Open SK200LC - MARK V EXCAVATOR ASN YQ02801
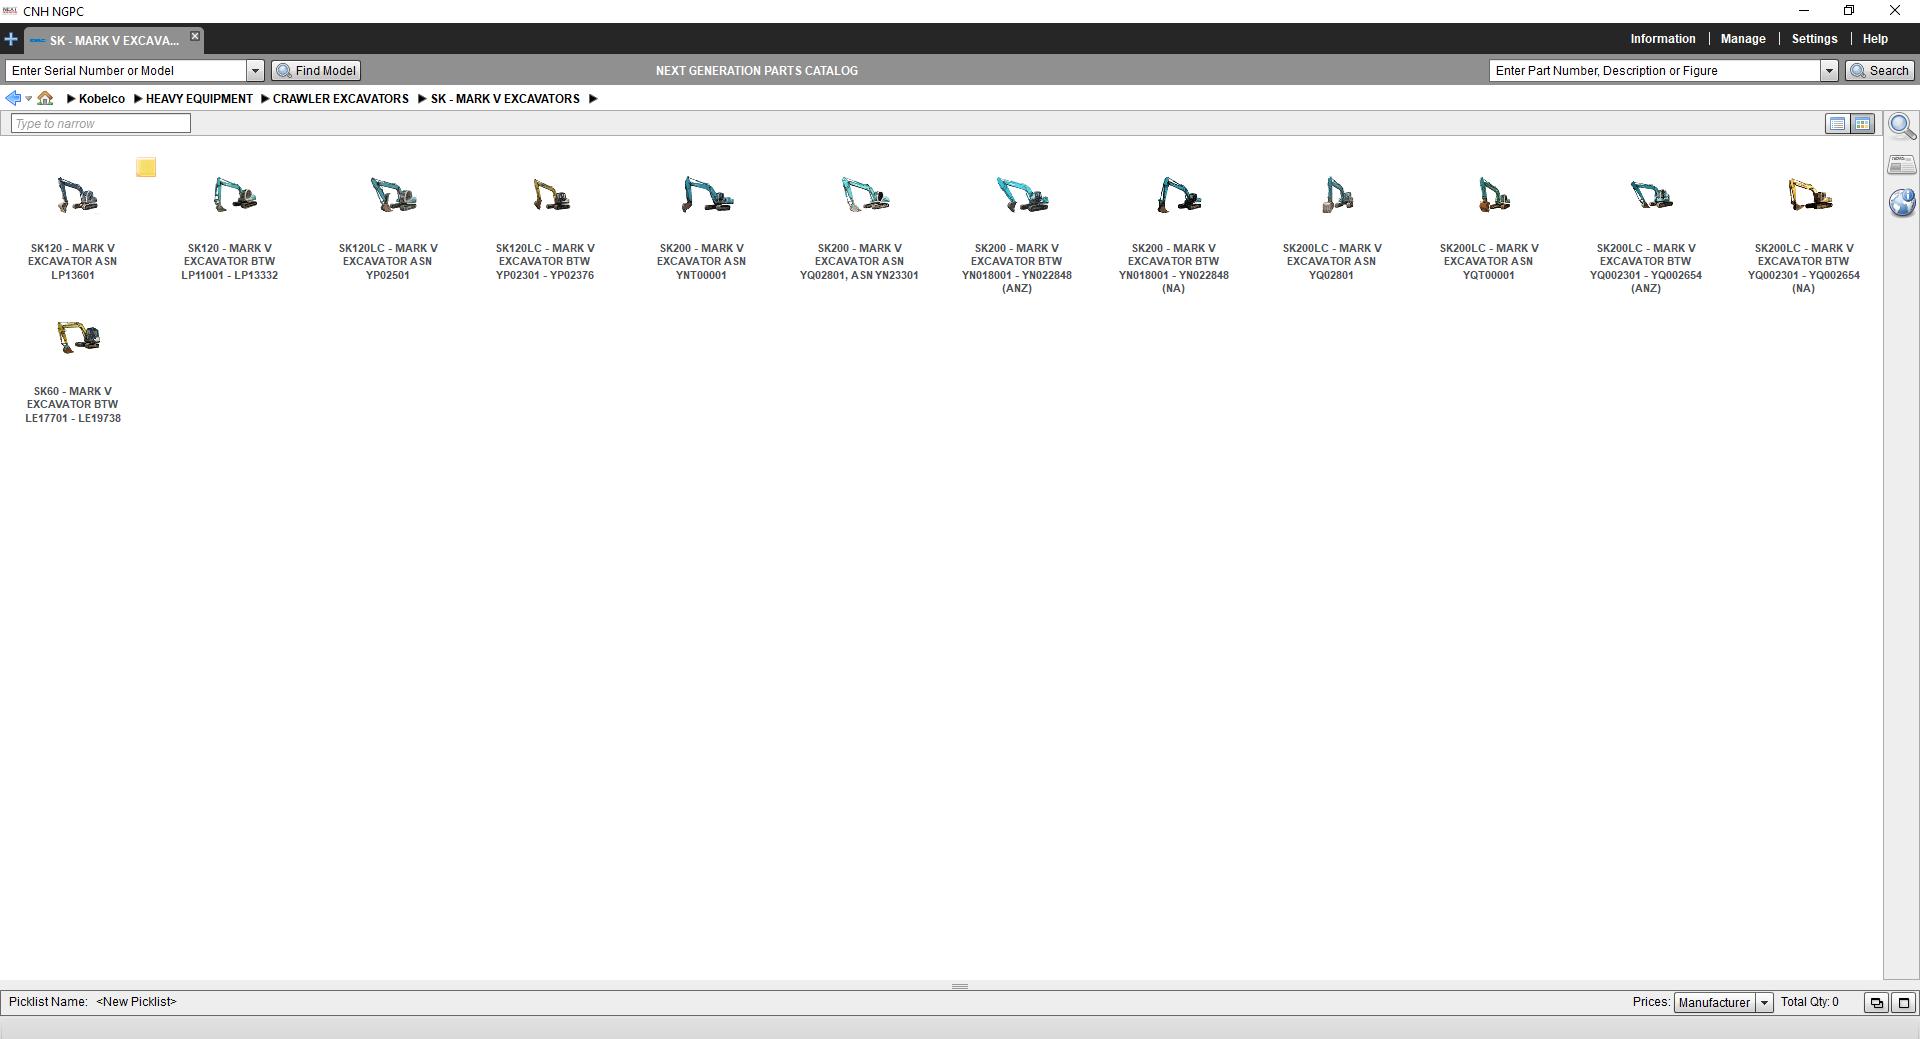Viewport: 1920px width, 1039px height. 1332,226
